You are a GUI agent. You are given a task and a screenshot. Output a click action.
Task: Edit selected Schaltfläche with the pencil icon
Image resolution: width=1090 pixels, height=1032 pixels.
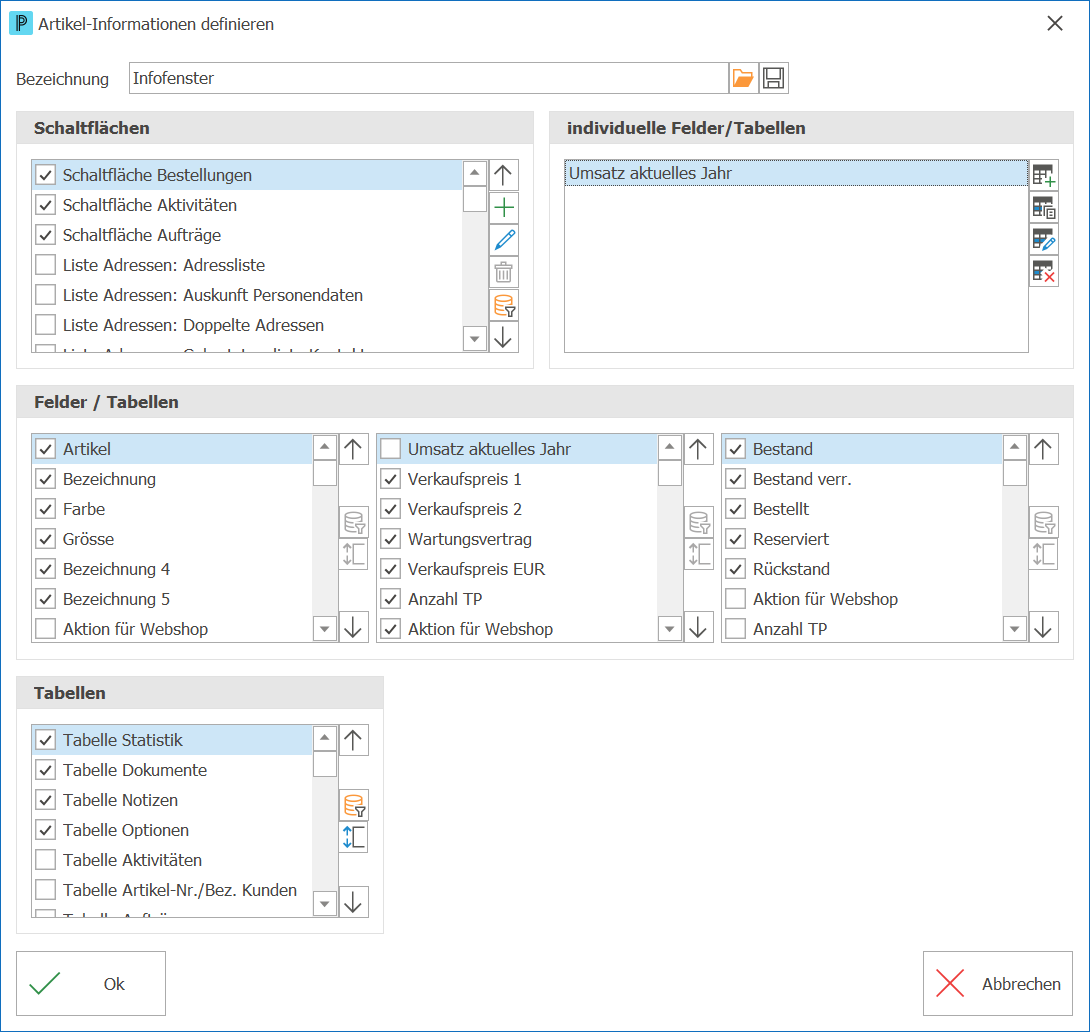click(x=504, y=240)
